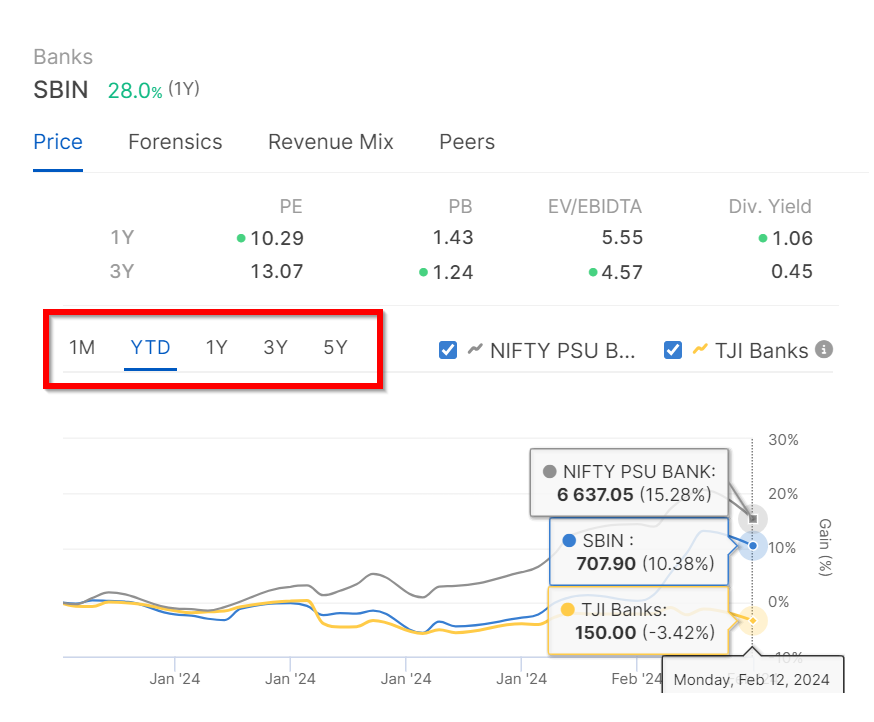Screen dimensions: 874x722
Task: Click the NIFTY PSU BANK tooltip box
Action: [629, 483]
